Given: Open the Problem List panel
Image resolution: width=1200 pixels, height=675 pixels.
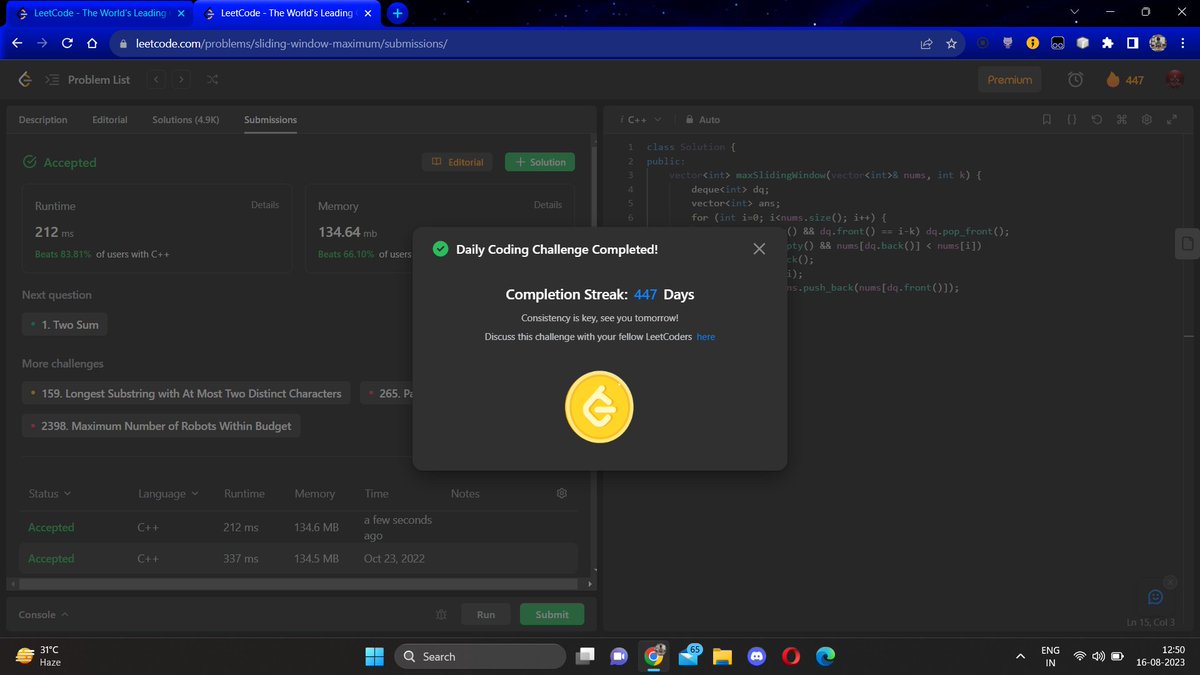Looking at the screenshot, I should pos(89,80).
